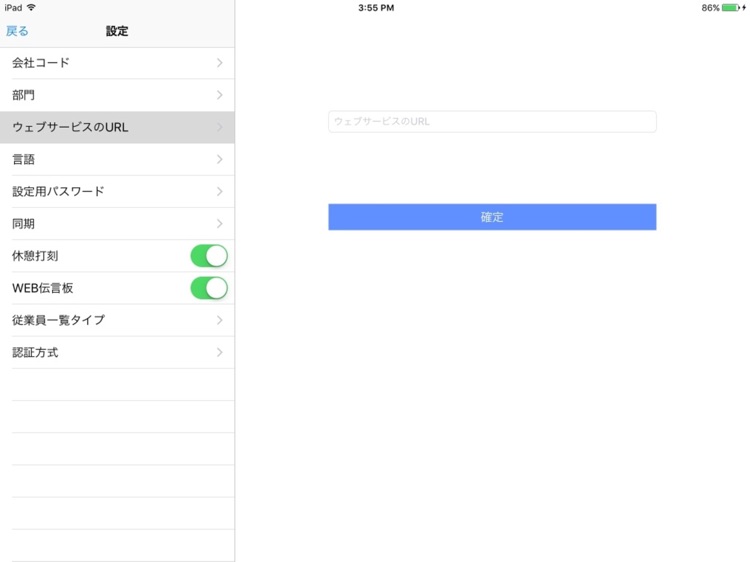Tap the 3:55 PM clock
750x562 pixels.
(376, 8)
